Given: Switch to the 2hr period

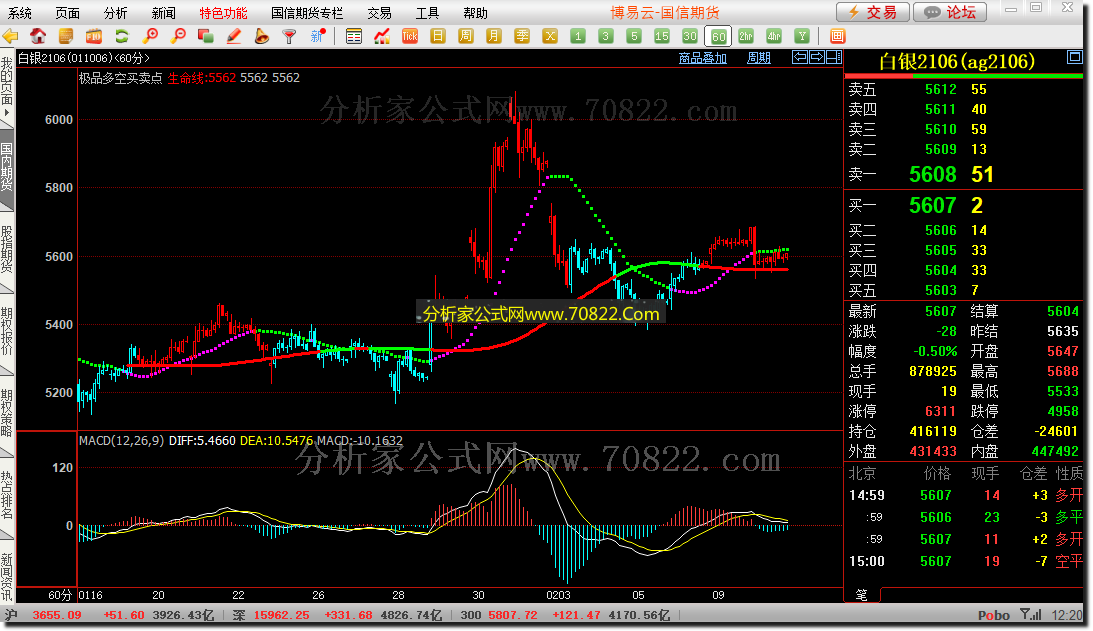Looking at the screenshot, I should [746, 36].
